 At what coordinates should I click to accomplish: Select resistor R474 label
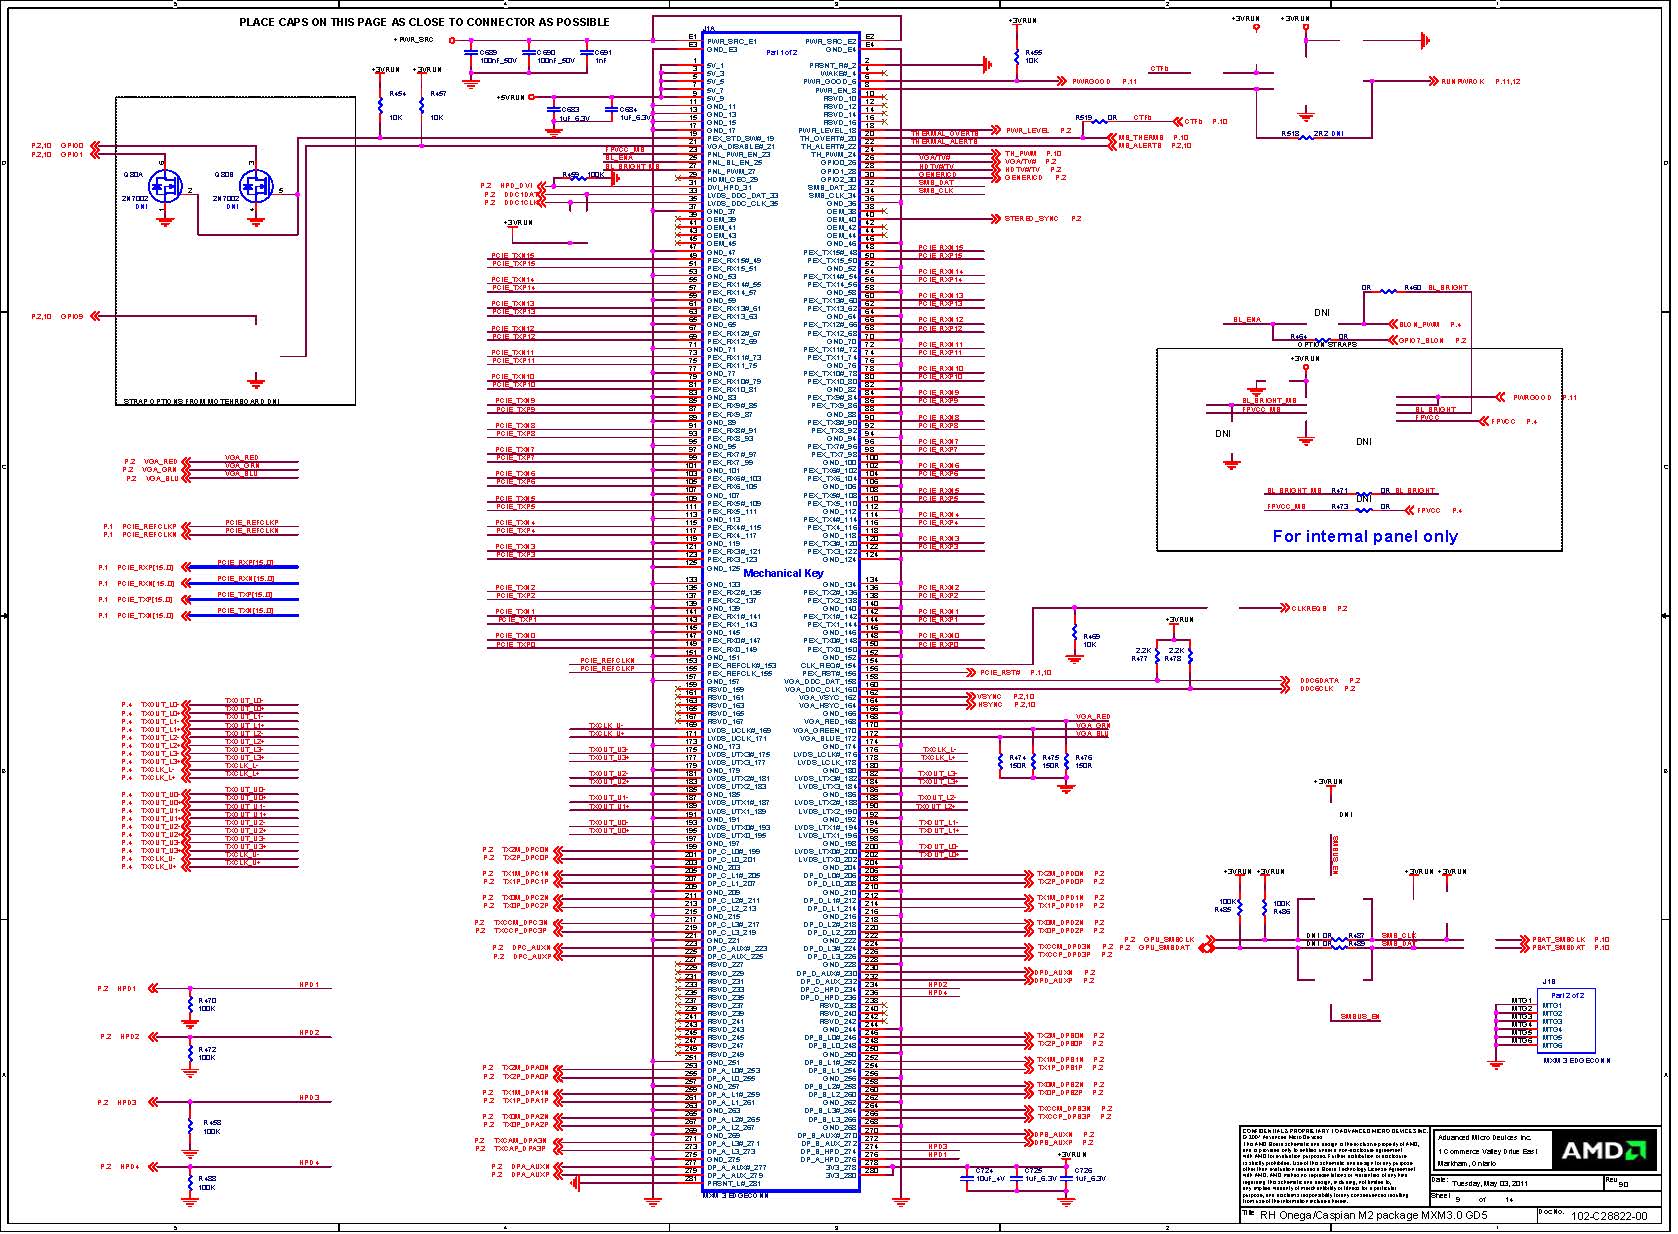click(1018, 758)
